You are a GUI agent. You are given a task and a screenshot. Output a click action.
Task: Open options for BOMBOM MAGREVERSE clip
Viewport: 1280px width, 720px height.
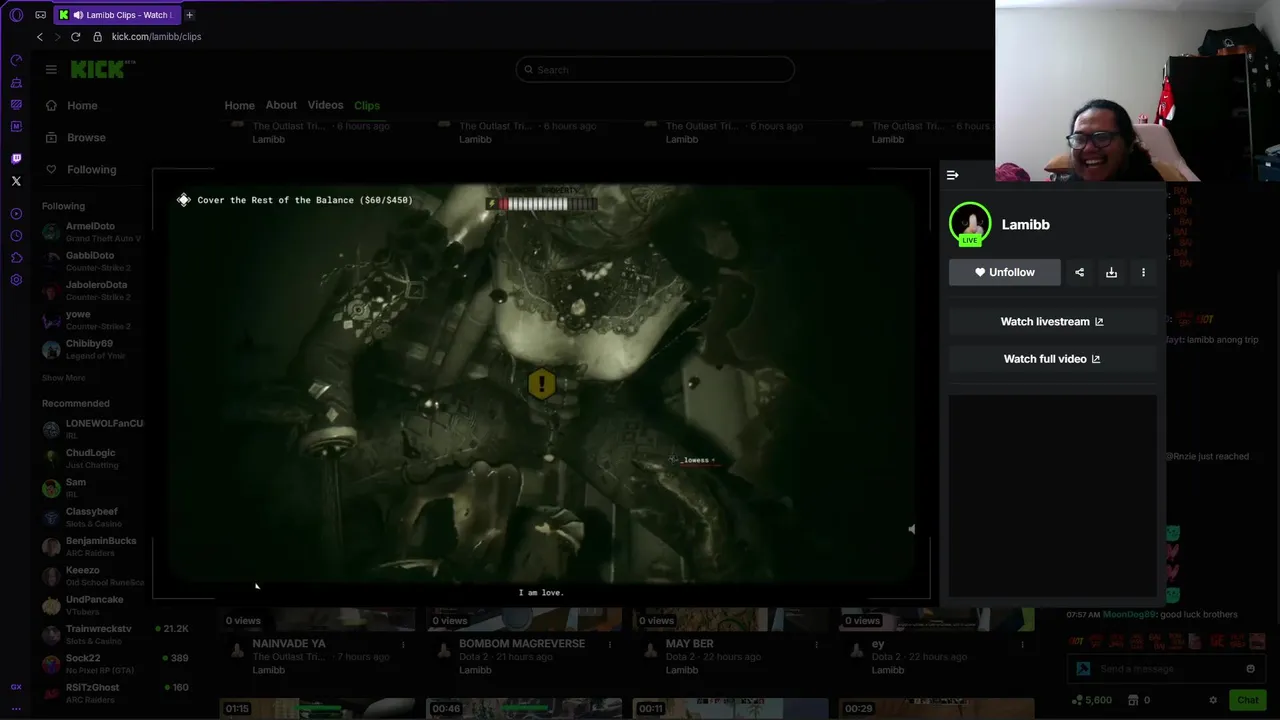[610, 645]
